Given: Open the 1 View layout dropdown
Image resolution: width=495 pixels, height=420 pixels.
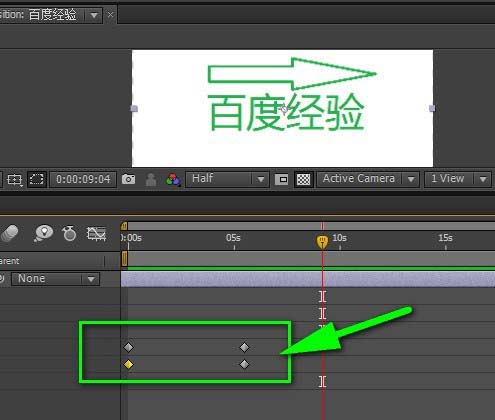Looking at the screenshot, I should [458, 179].
